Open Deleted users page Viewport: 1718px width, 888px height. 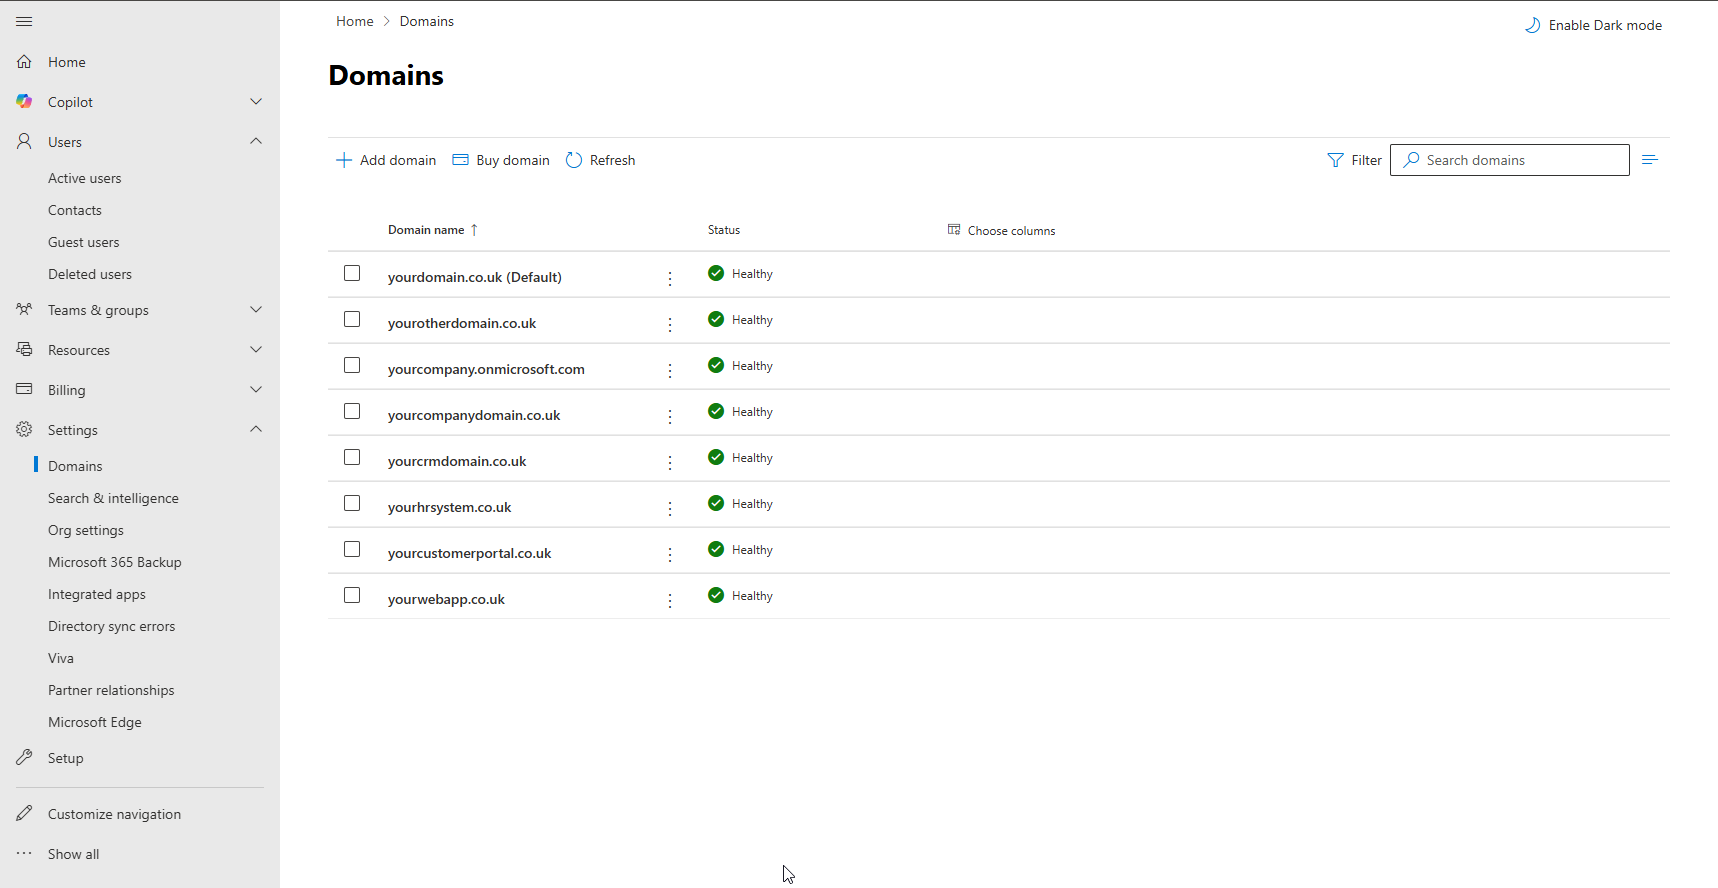click(90, 274)
